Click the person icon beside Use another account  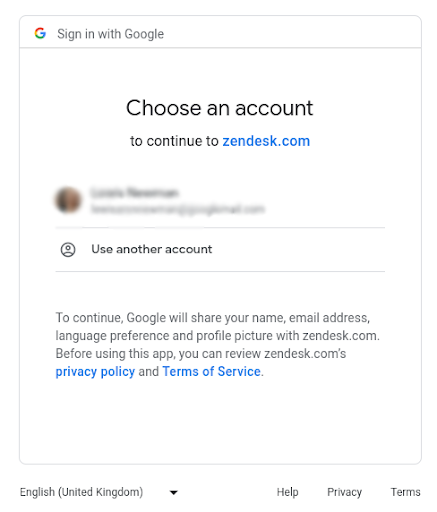tap(68, 250)
